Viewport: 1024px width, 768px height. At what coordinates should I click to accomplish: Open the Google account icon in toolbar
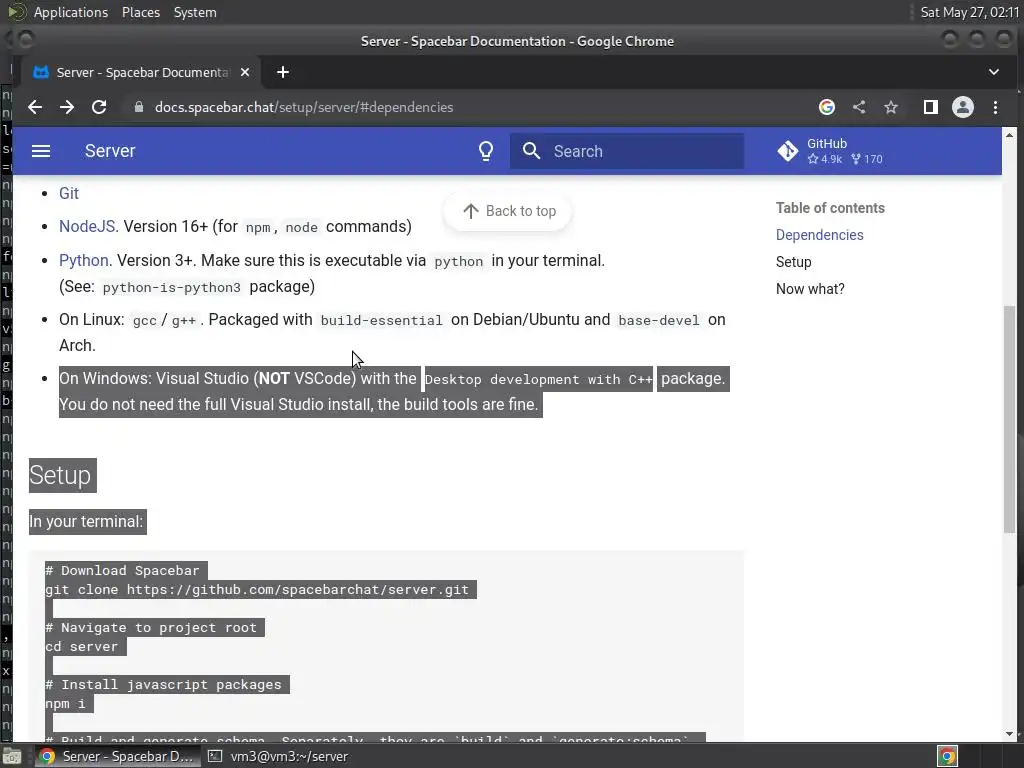tap(827, 107)
